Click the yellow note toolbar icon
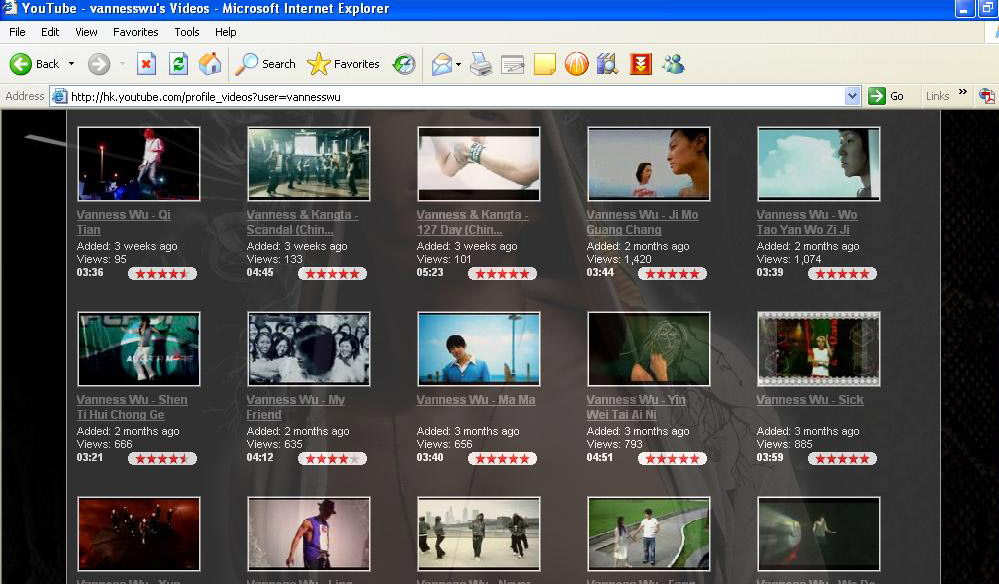Screen dimensions: 999x584 [545, 64]
